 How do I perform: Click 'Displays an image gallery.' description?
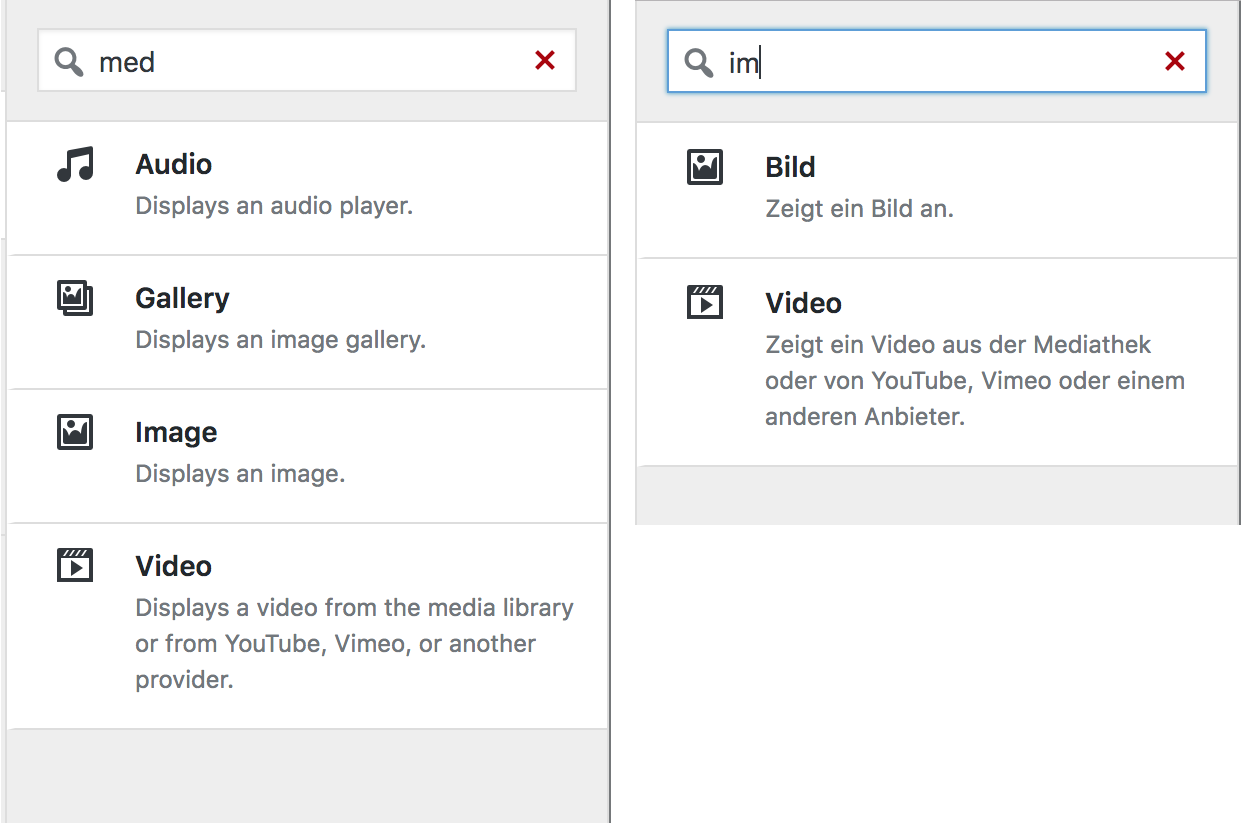coord(281,340)
